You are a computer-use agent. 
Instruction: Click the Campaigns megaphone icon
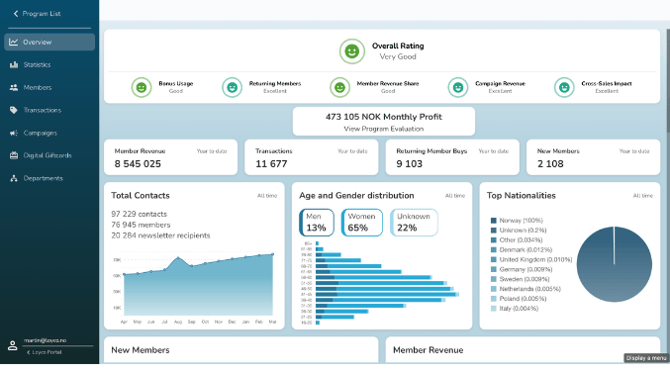[x=14, y=133]
